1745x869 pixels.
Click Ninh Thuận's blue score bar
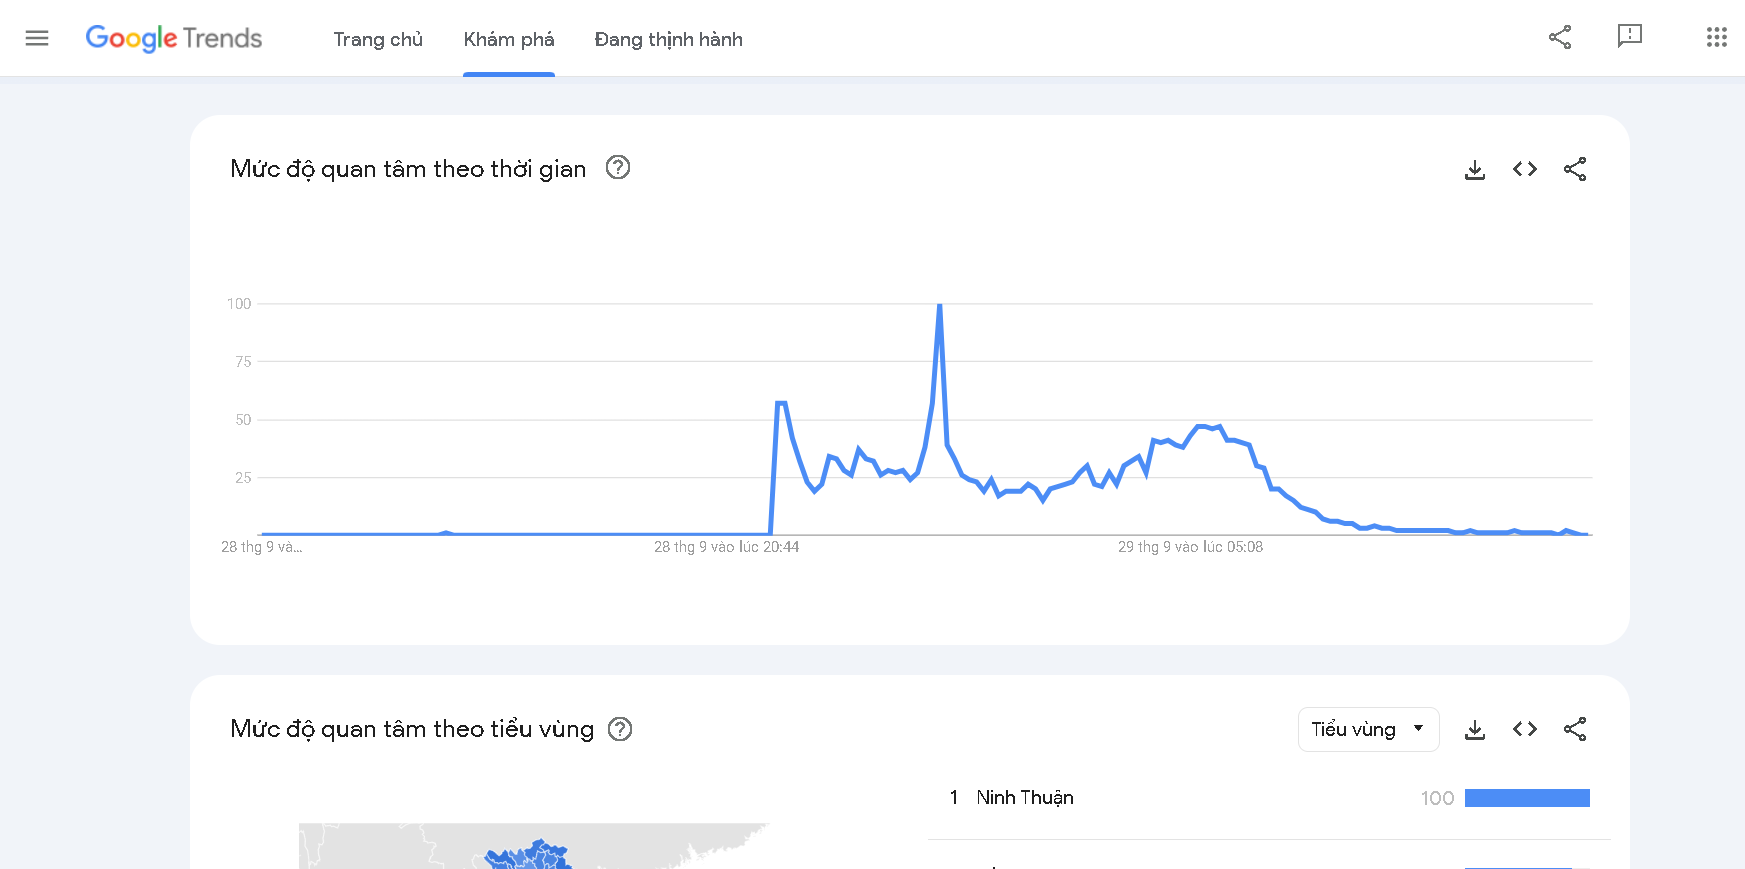tap(1527, 798)
